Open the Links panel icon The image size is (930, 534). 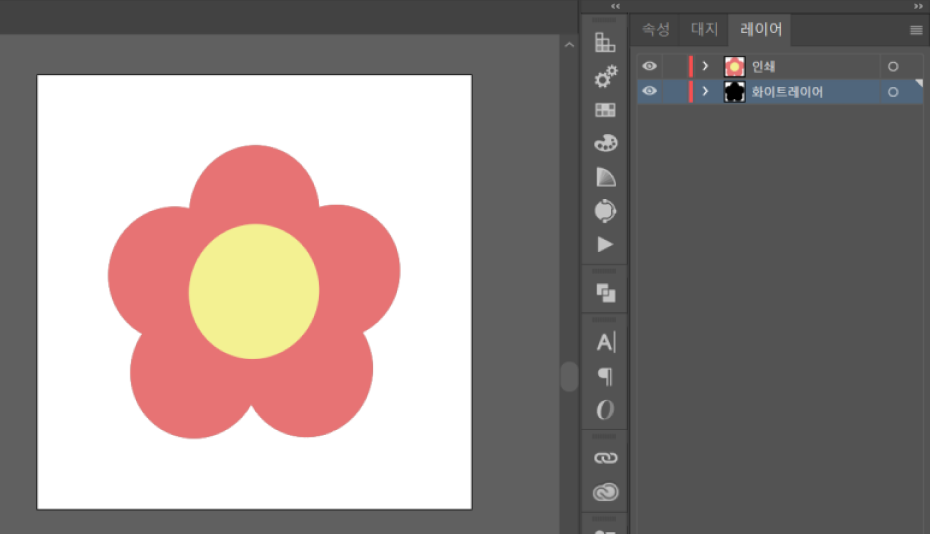click(x=605, y=458)
